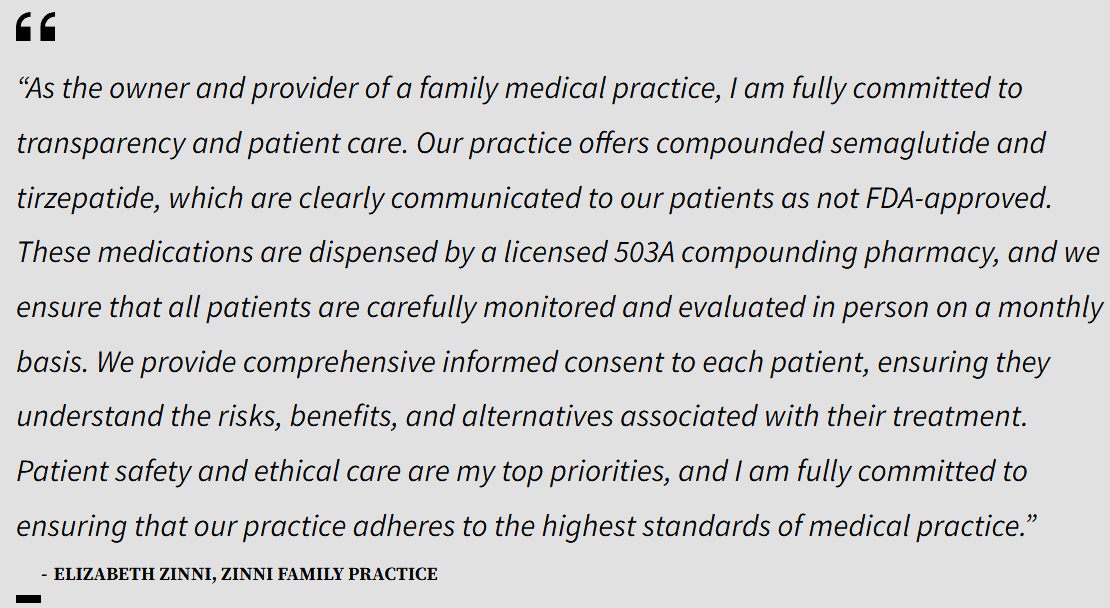
Task: Click the word "transparency" in the quote
Action: click(101, 143)
